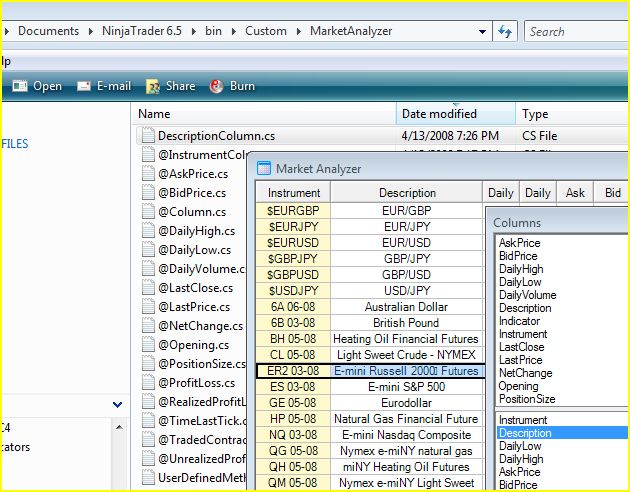
Task: Collapse the sidebar section chevron
Action: (117, 404)
